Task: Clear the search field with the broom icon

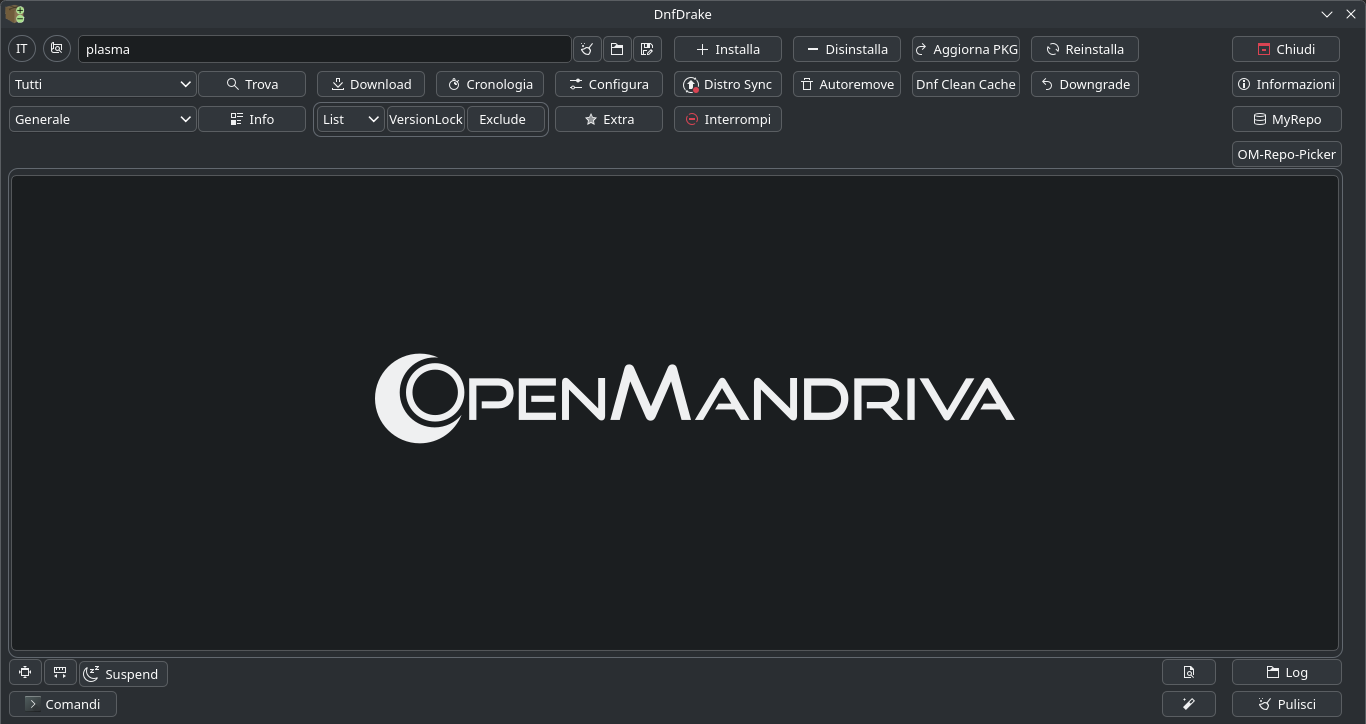Action: tap(587, 49)
